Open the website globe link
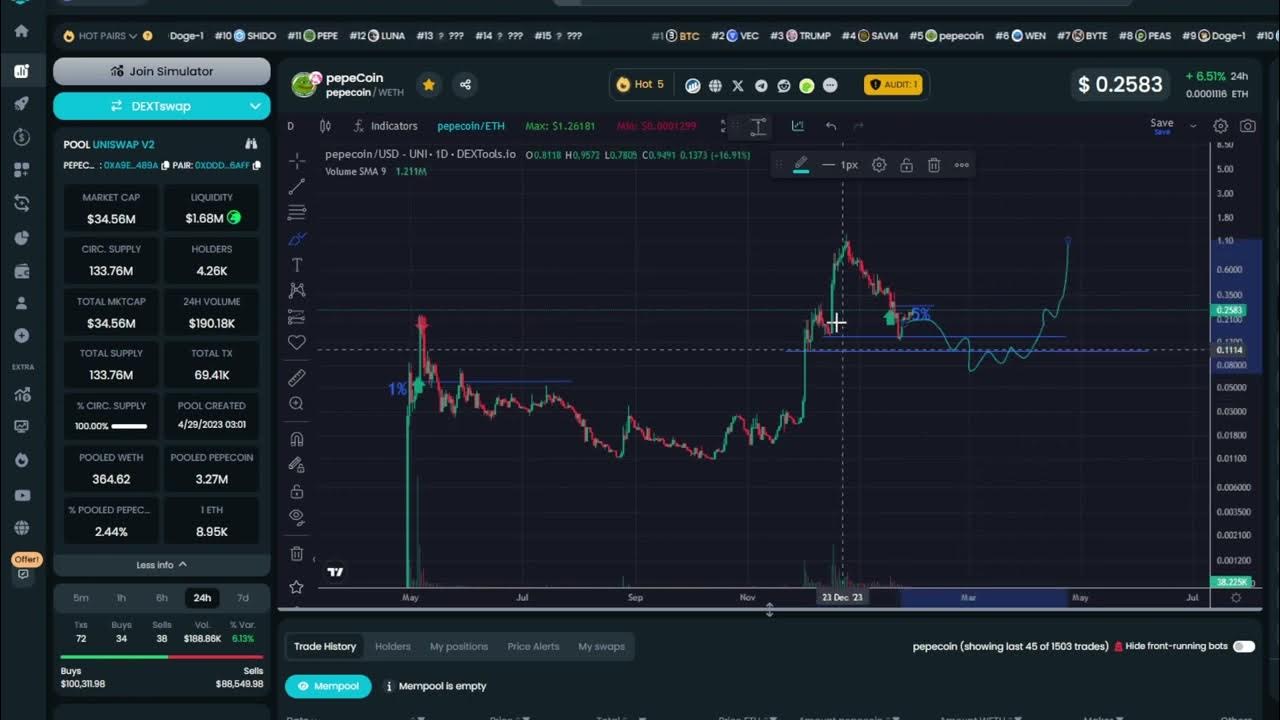This screenshot has width=1280, height=720. tap(715, 86)
